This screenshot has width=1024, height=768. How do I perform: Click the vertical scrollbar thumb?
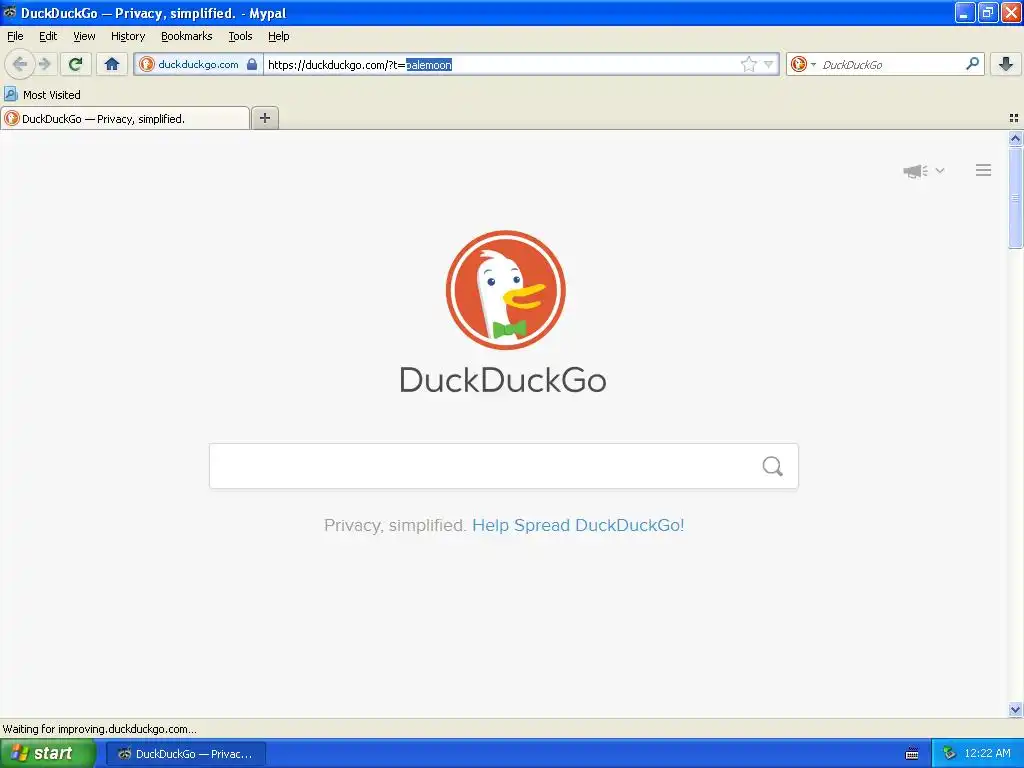(x=1015, y=197)
